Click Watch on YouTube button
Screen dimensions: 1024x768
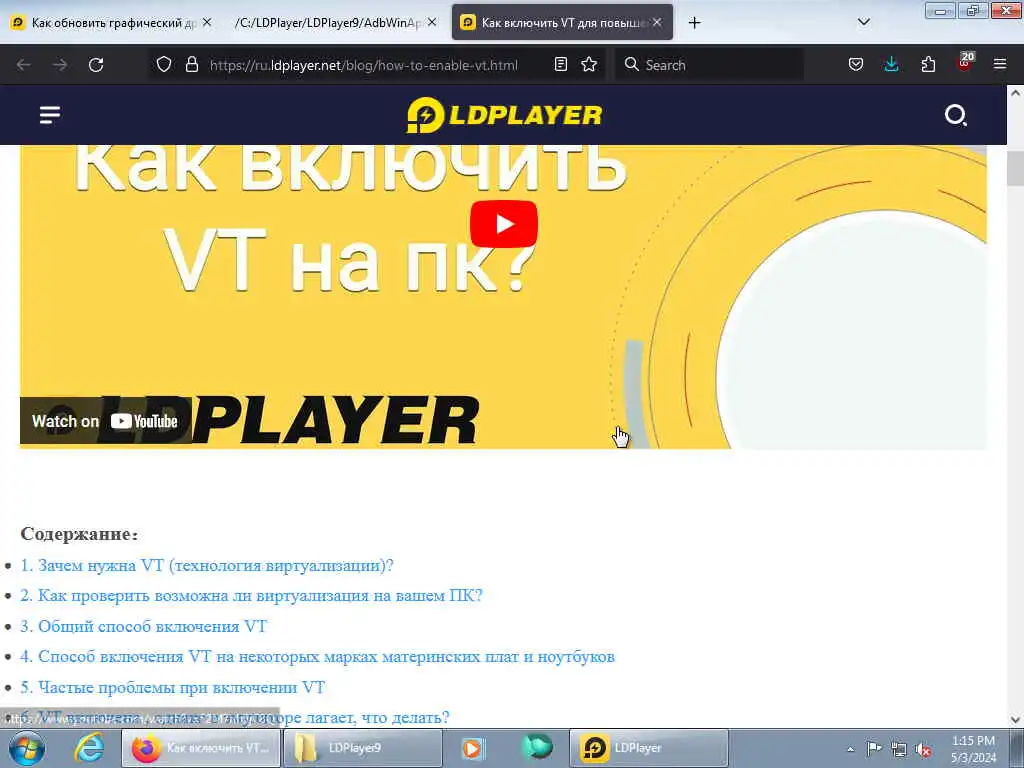[x=105, y=421]
